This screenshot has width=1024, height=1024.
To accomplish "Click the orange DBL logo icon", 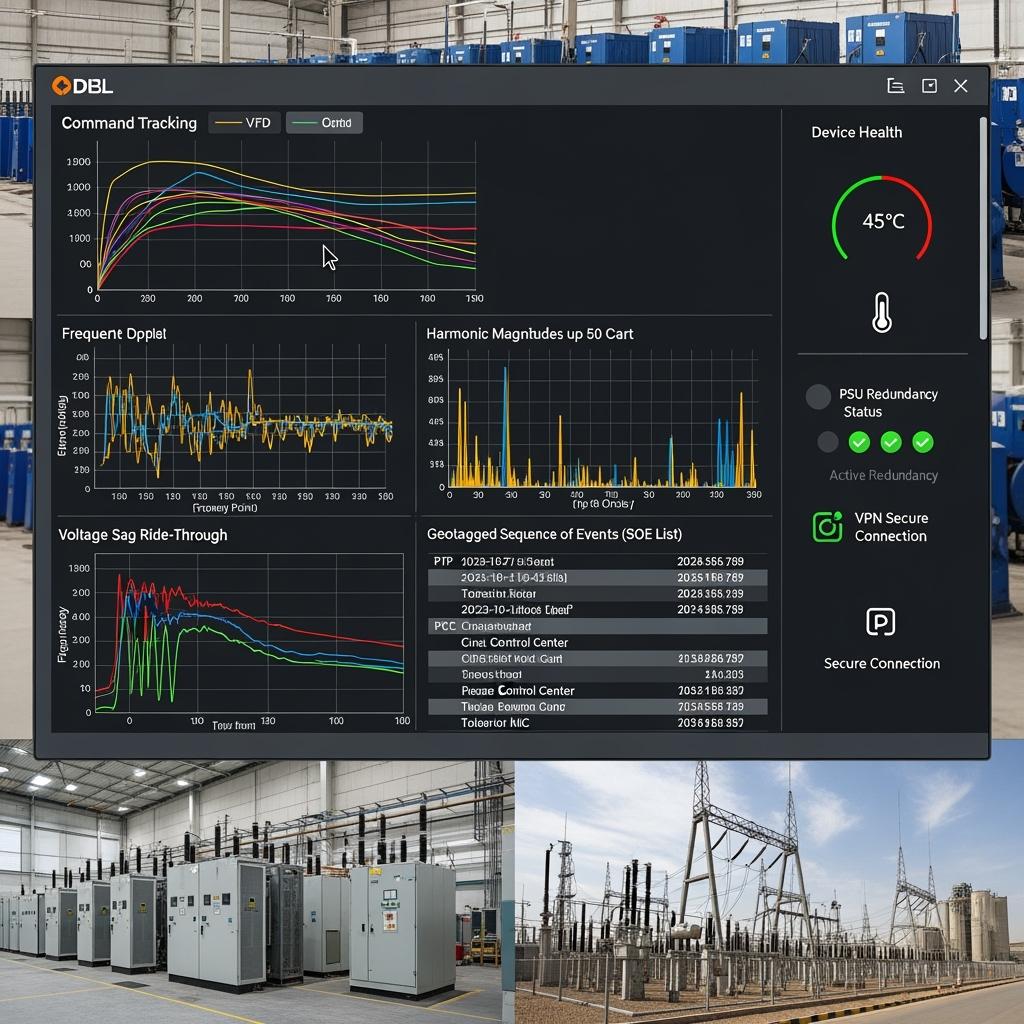I will 60,86.
